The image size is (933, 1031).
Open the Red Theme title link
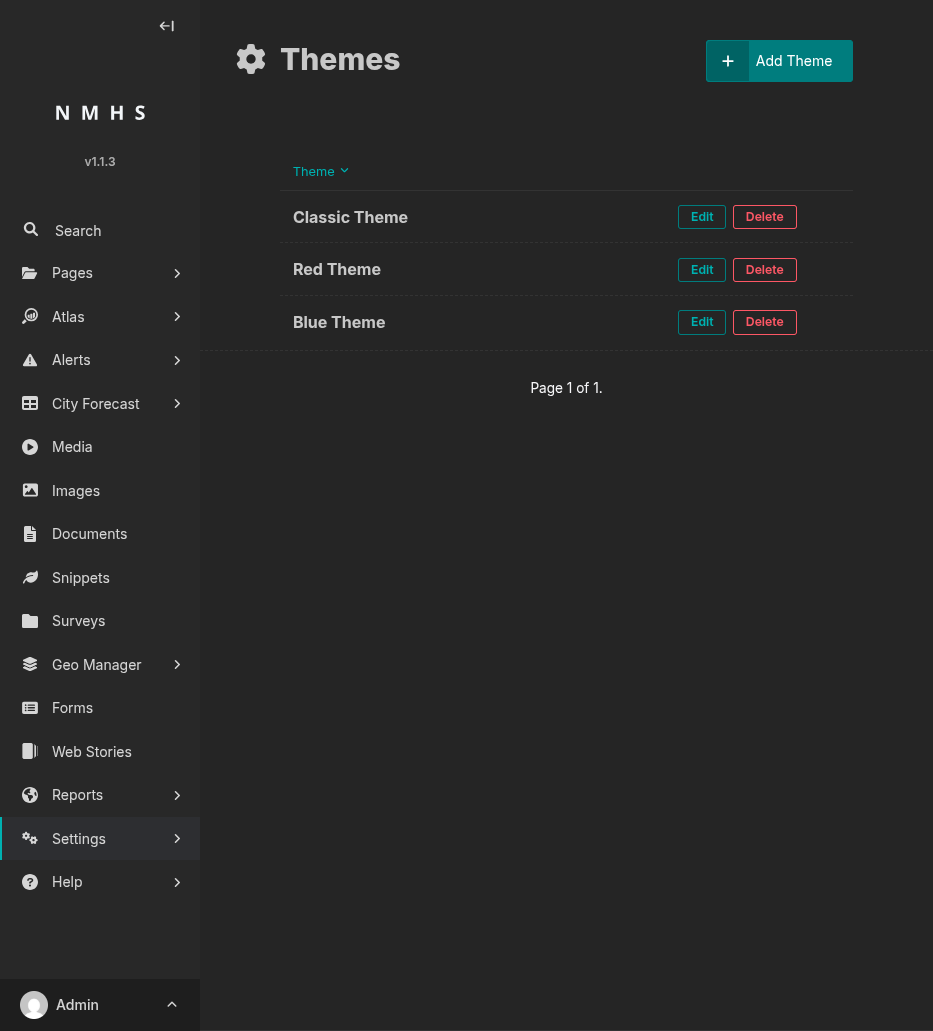(x=337, y=270)
